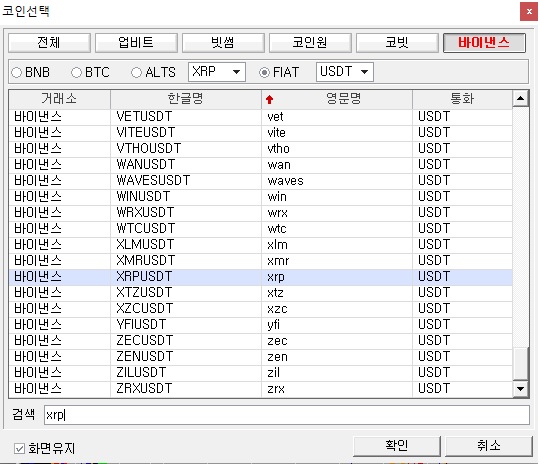Switch to the 전체 exchange tab
Viewport: 540px width, 464px height.
pyautogui.click(x=49, y=43)
